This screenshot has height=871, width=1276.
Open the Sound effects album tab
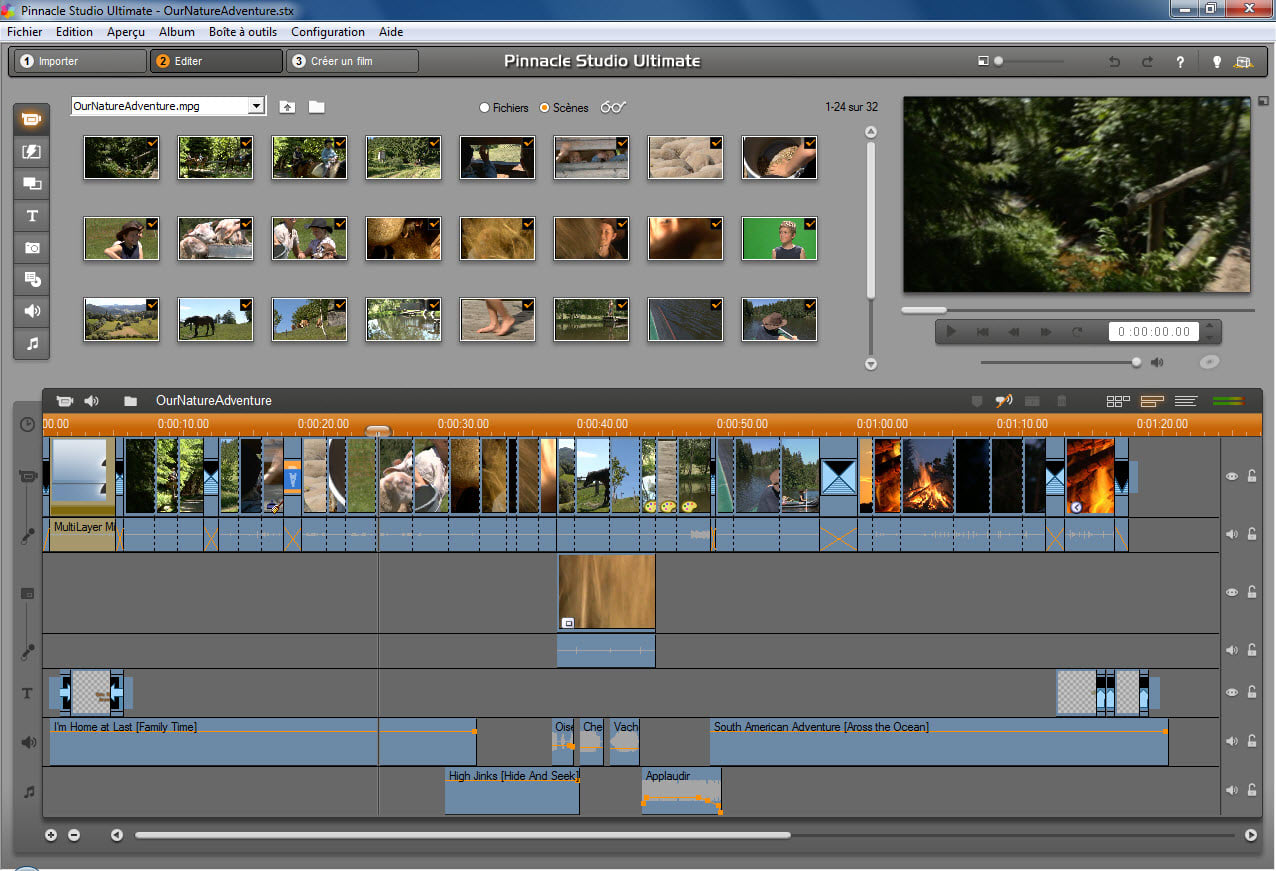(x=31, y=312)
